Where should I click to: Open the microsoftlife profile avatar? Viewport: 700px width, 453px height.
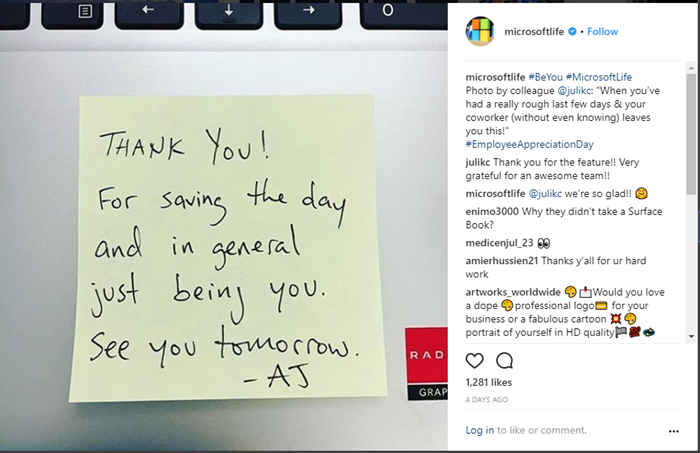pyautogui.click(x=480, y=31)
